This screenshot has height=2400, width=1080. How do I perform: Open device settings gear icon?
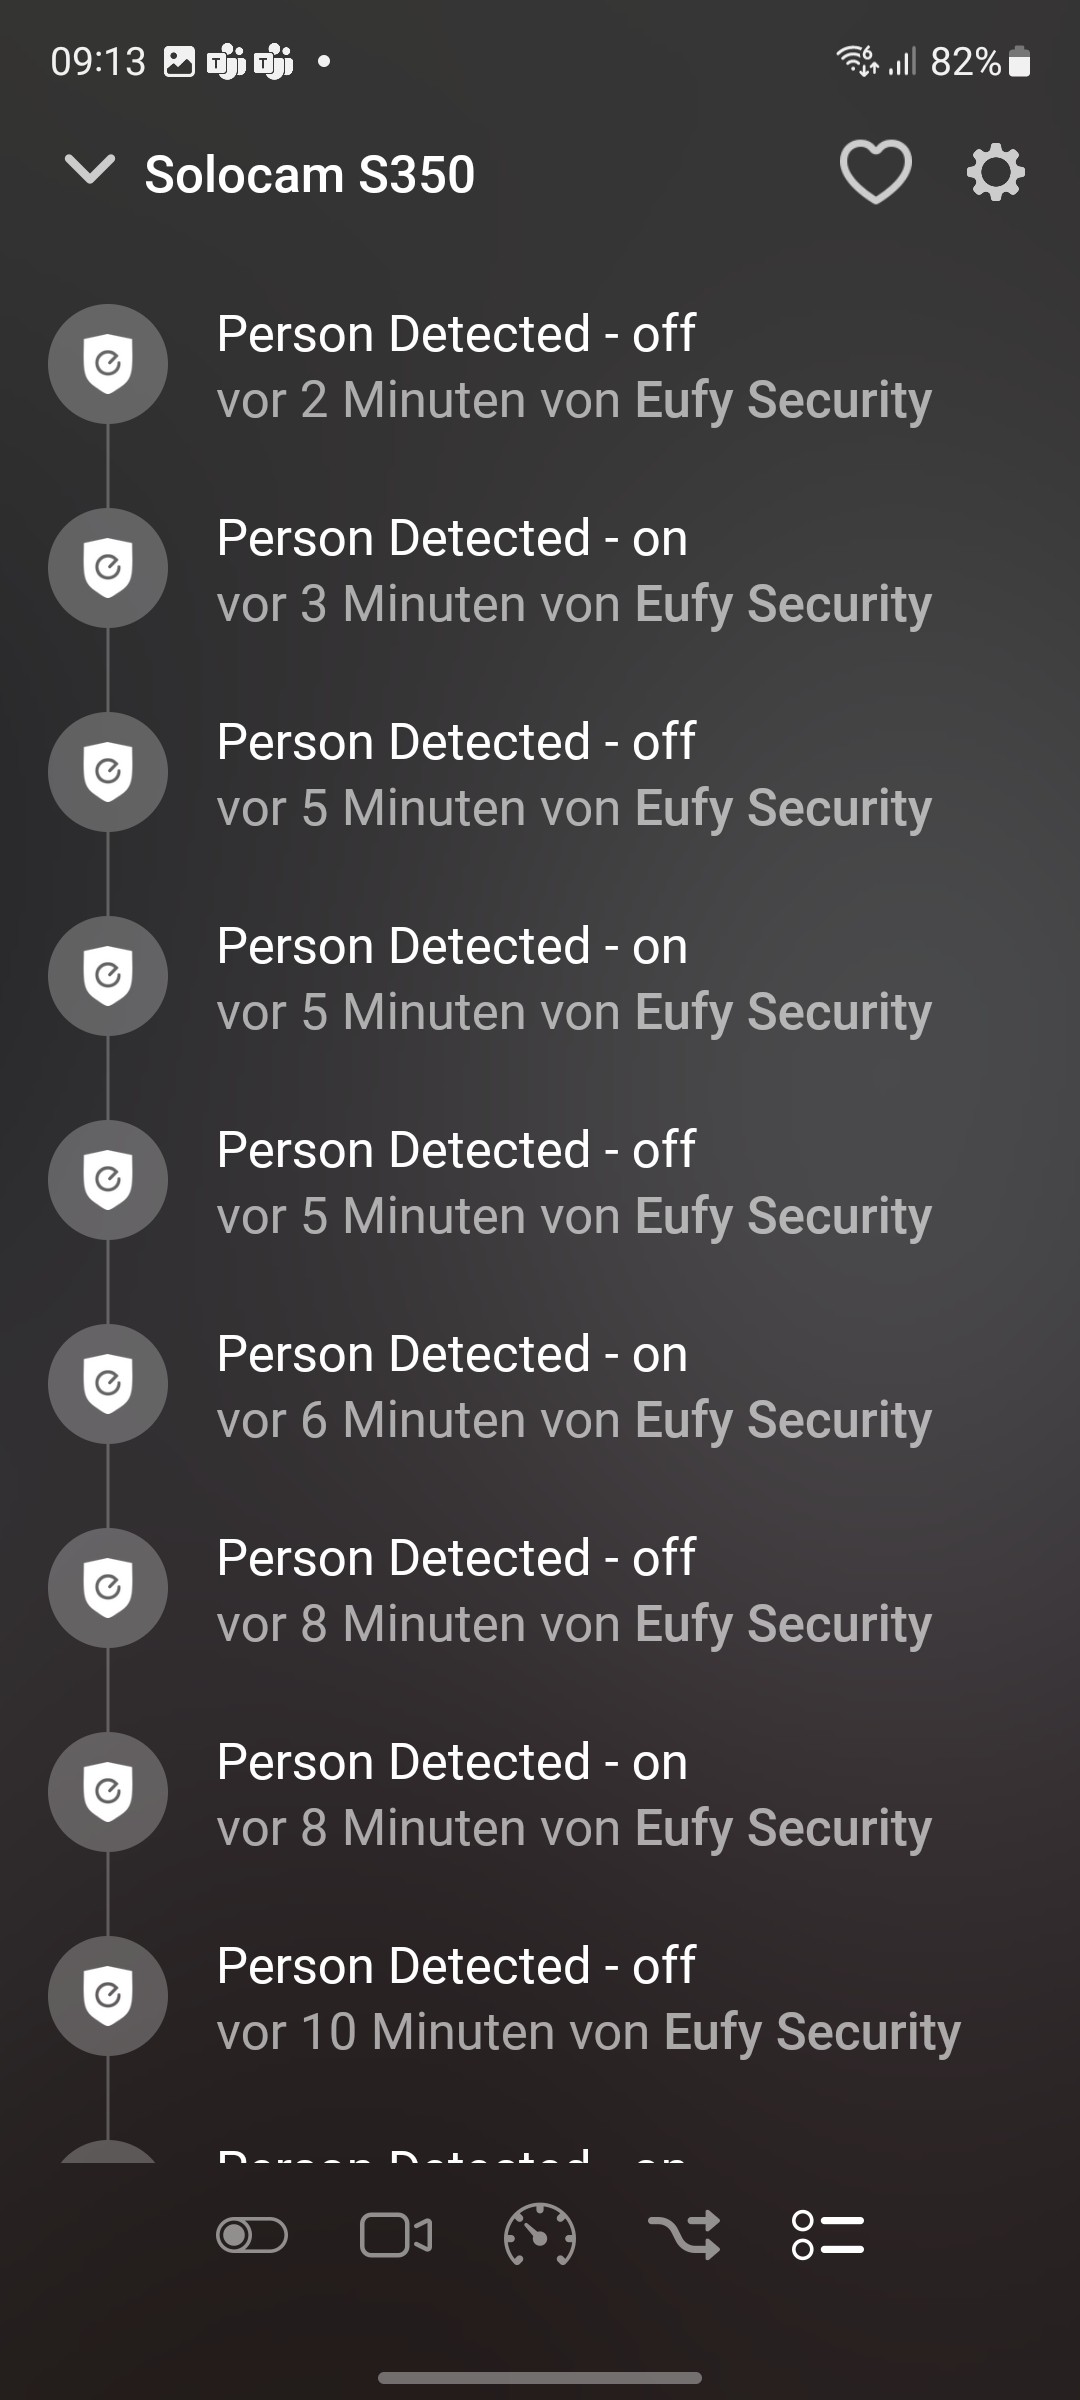point(995,173)
